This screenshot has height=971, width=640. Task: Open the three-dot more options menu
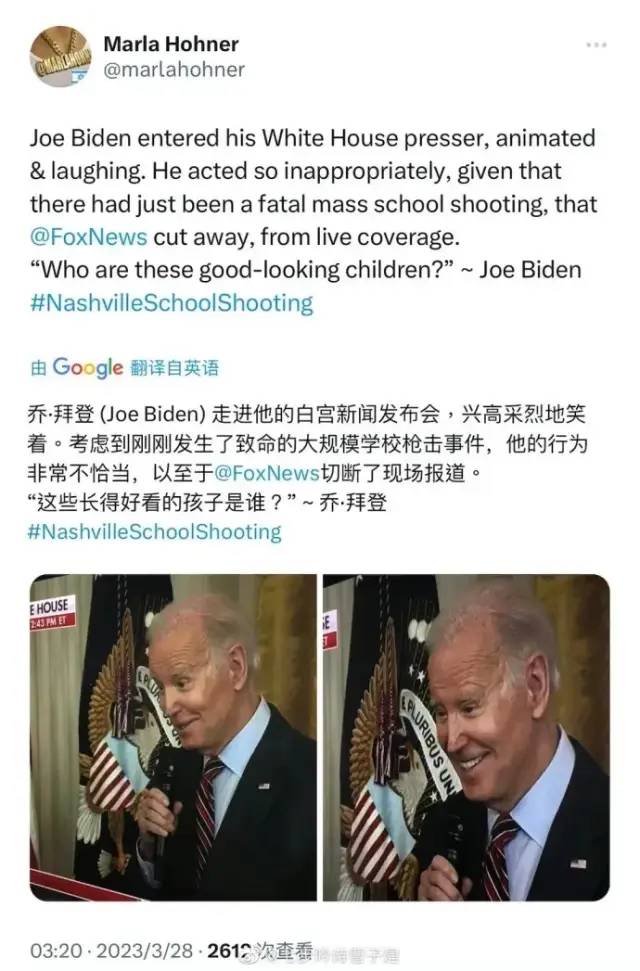(x=596, y=45)
